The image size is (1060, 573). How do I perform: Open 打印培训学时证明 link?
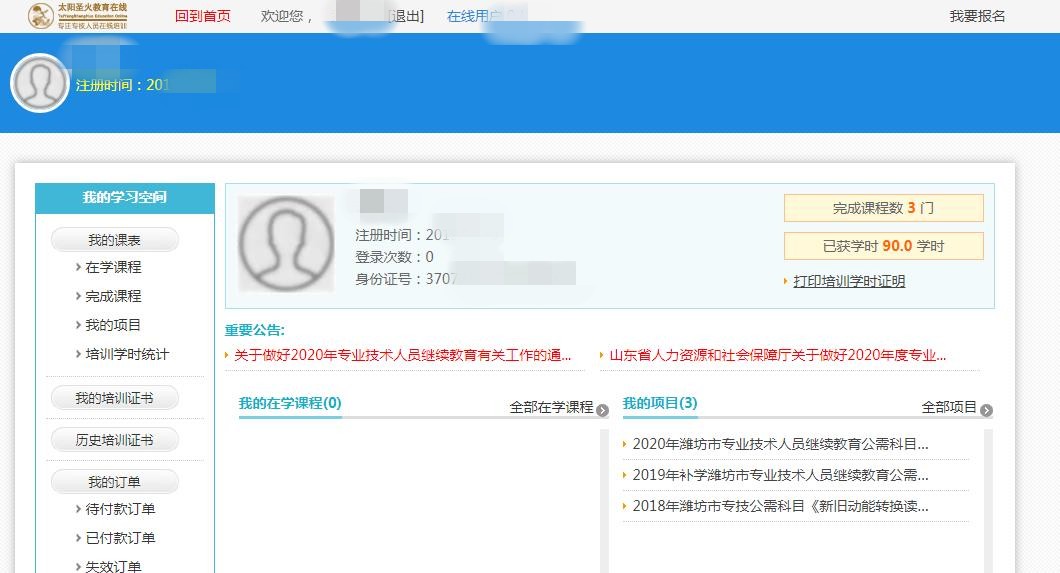pyautogui.click(x=848, y=281)
